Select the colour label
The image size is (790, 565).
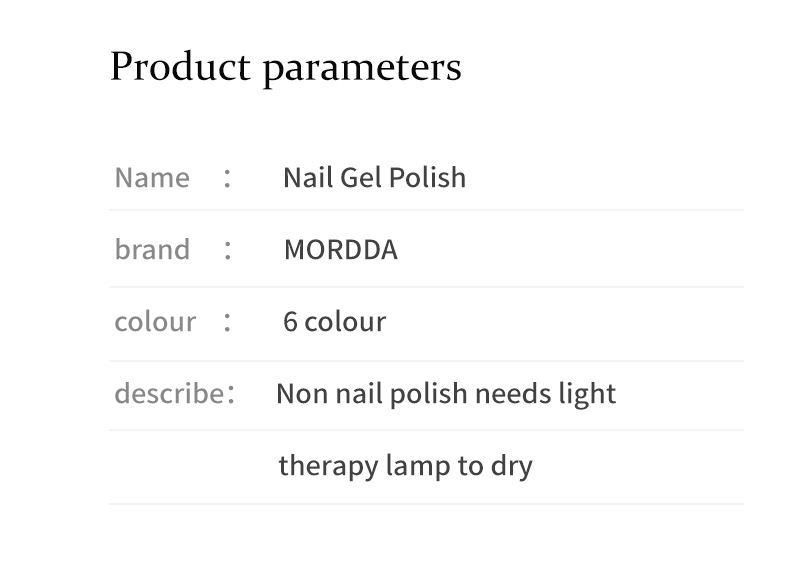pyautogui.click(x=155, y=322)
